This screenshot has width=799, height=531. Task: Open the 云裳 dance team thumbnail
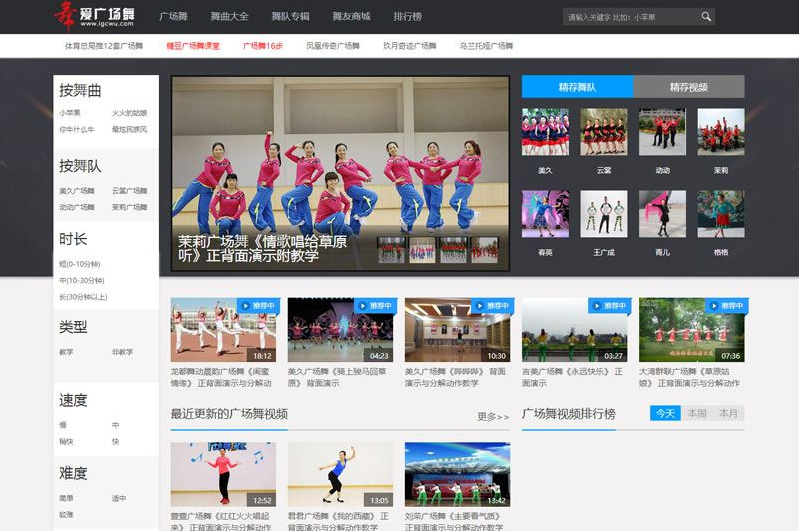click(604, 131)
